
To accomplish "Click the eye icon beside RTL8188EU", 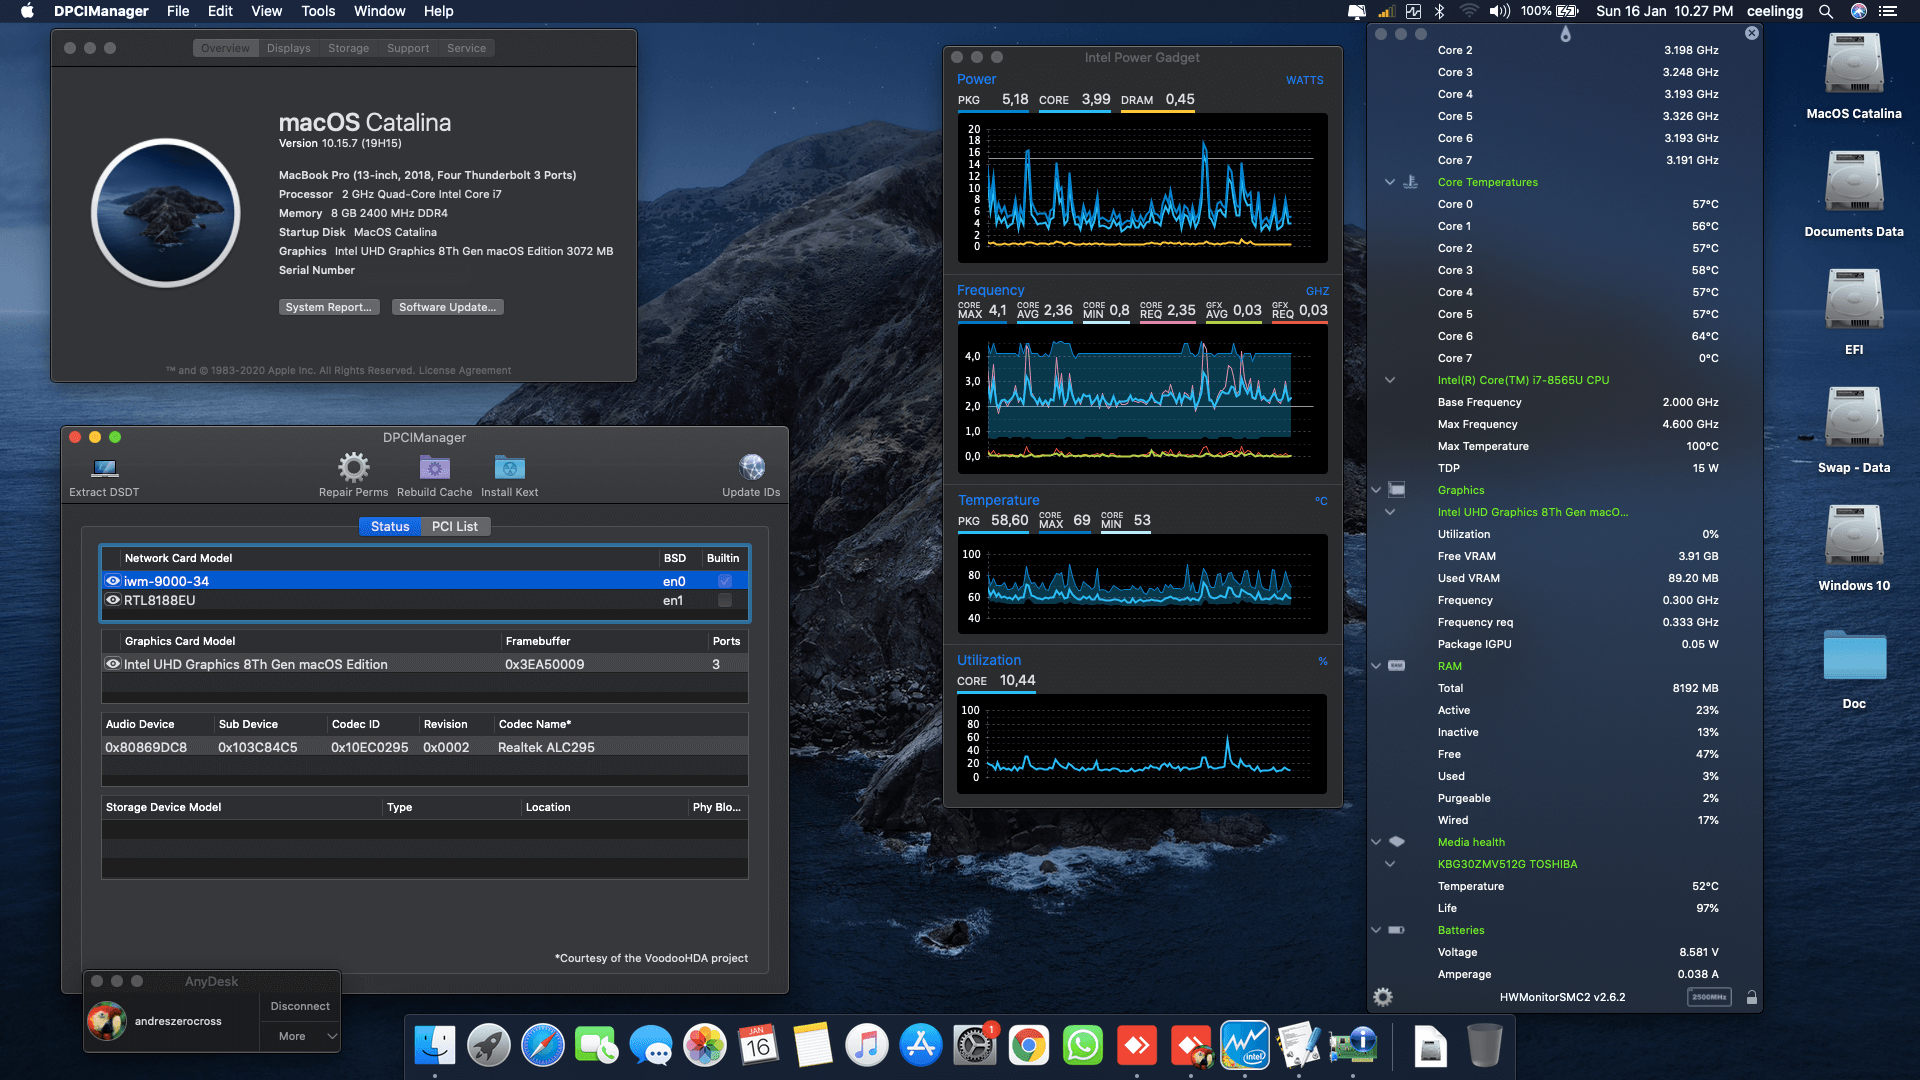I will click(x=113, y=600).
